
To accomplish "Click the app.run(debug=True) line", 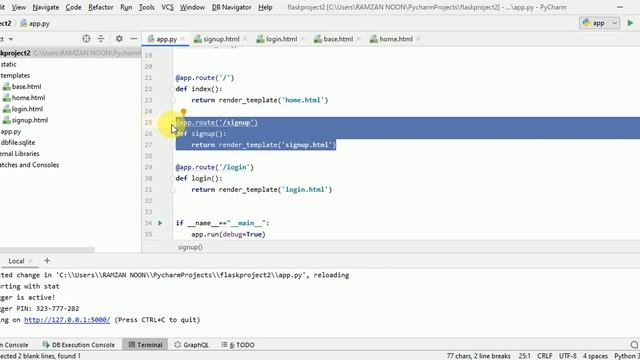I will click(229, 234).
